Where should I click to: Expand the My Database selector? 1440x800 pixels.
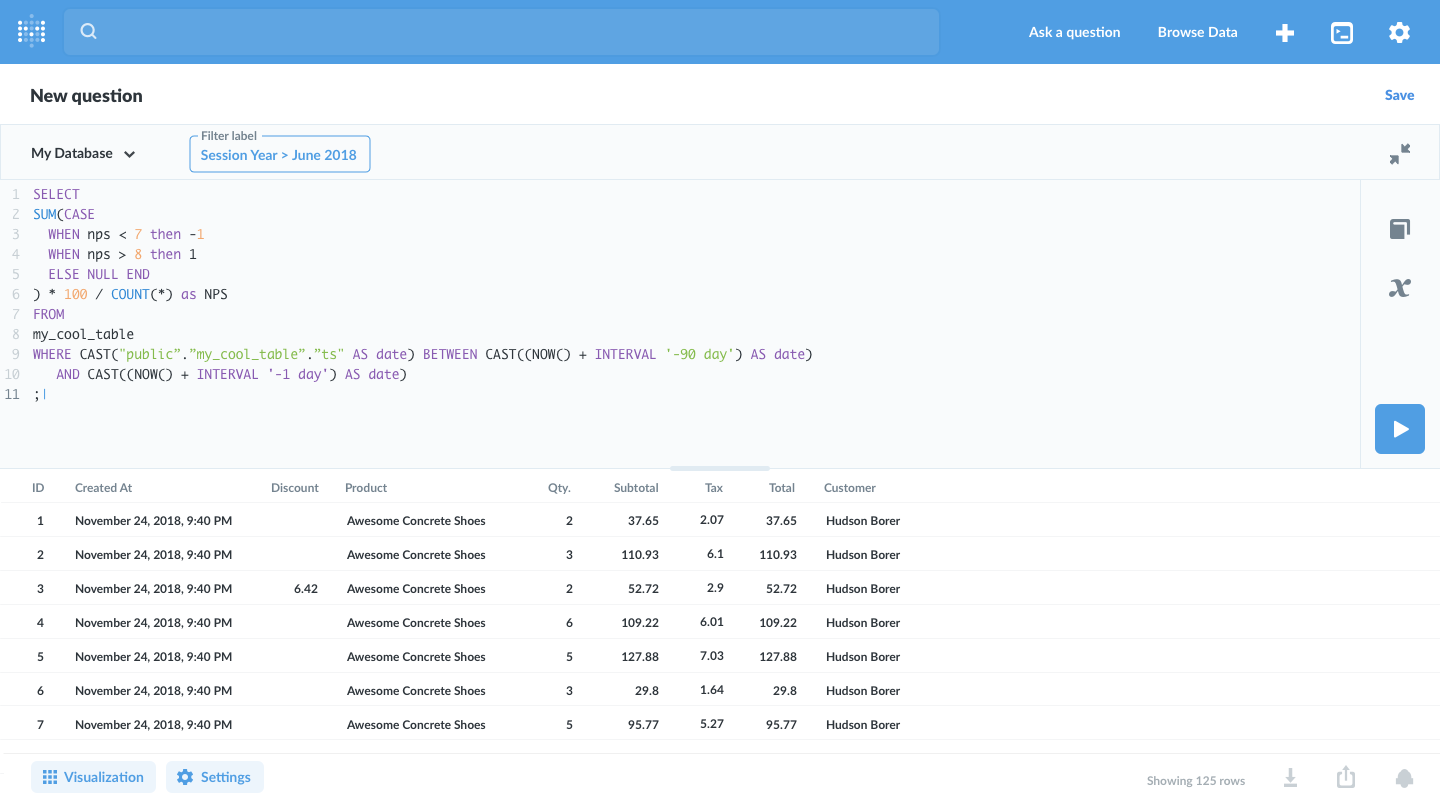click(x=82, y=153)
